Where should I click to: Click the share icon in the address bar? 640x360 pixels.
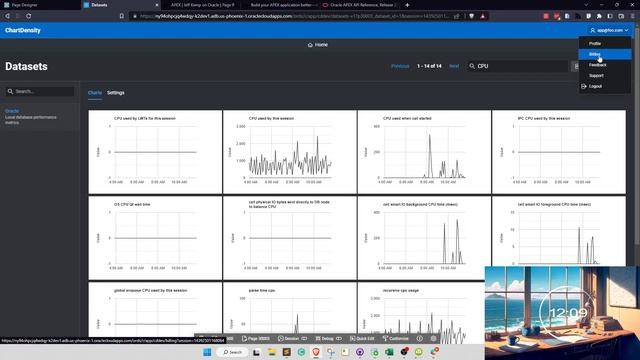coord(456,16)
